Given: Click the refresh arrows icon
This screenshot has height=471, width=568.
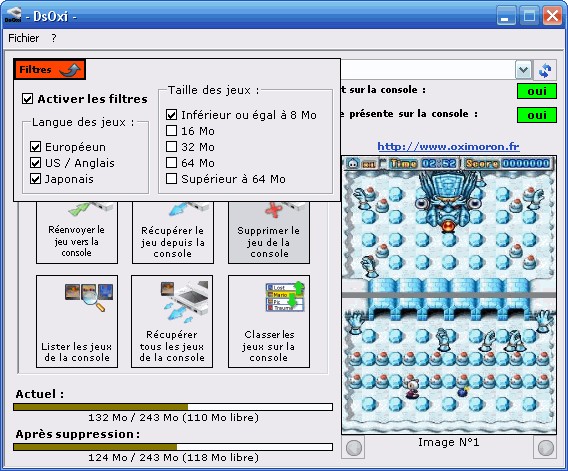Looking at the screenshot, I should coord(545,70).
